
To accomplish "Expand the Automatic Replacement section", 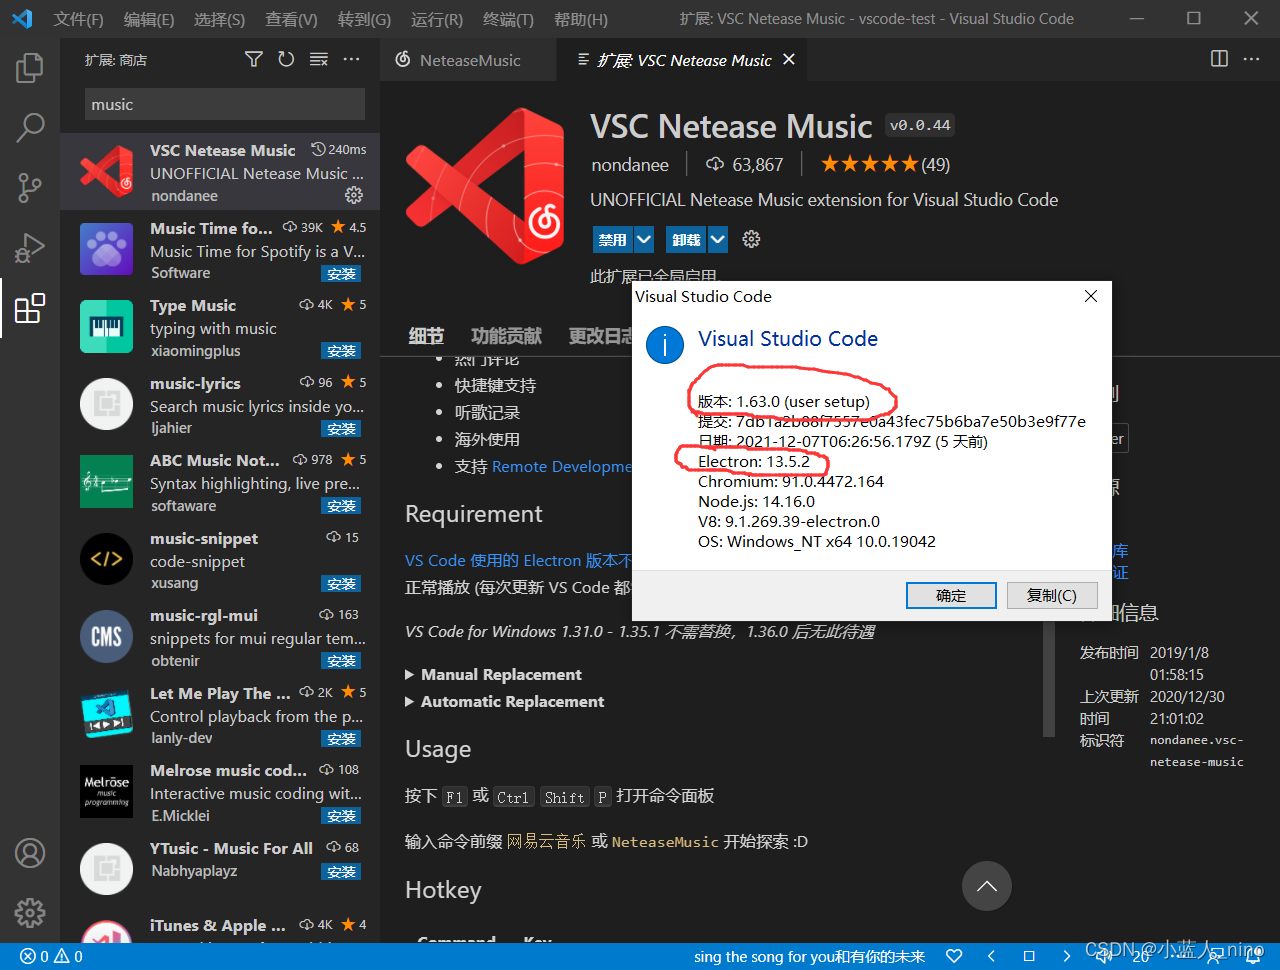I will [504, 701].
